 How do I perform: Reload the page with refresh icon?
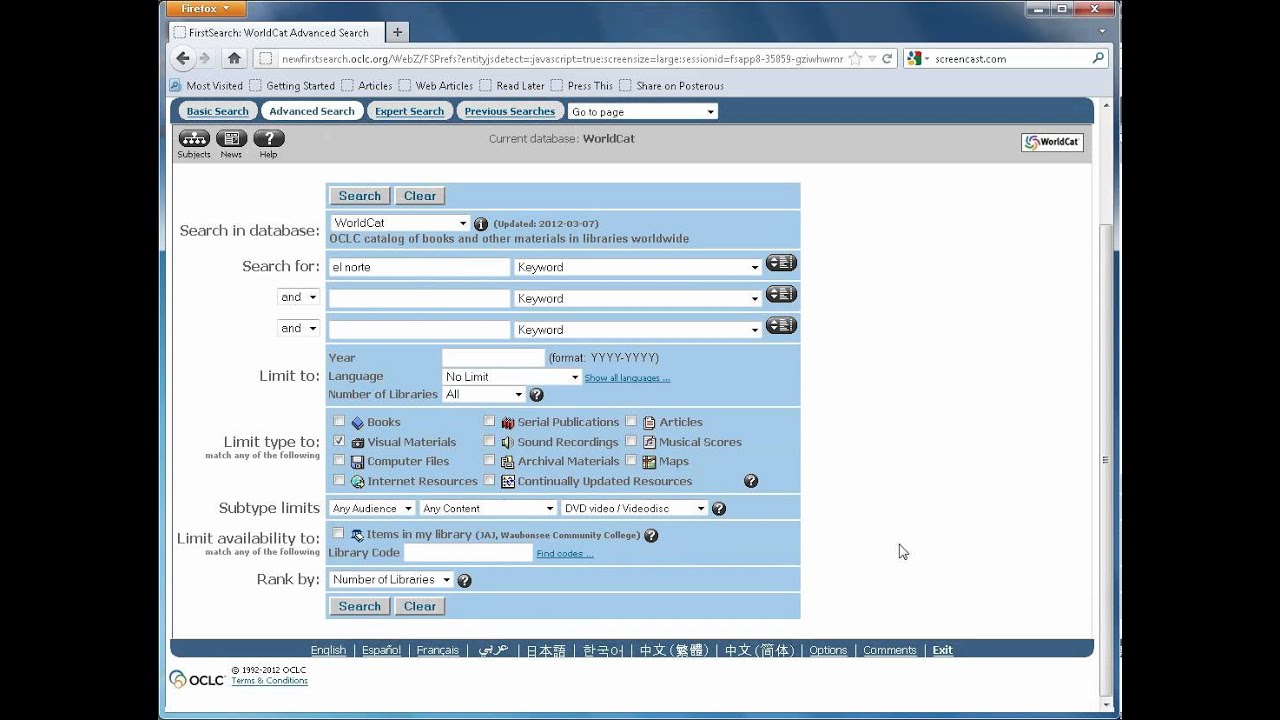tap(887, 58)
